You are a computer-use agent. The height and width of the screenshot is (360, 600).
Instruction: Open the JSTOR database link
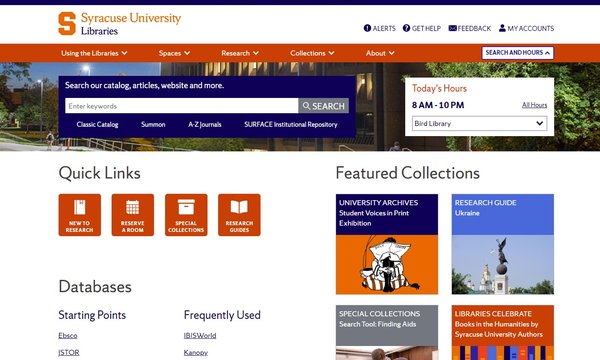69,352
